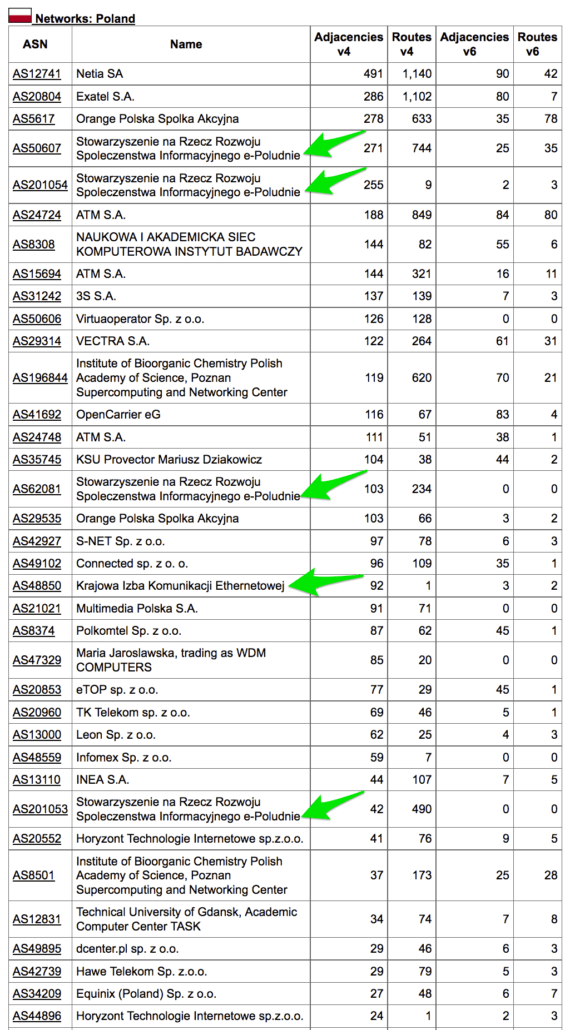Select AS29314 VECTRA link
The image size is (565, 1030).
click(37, 341)
